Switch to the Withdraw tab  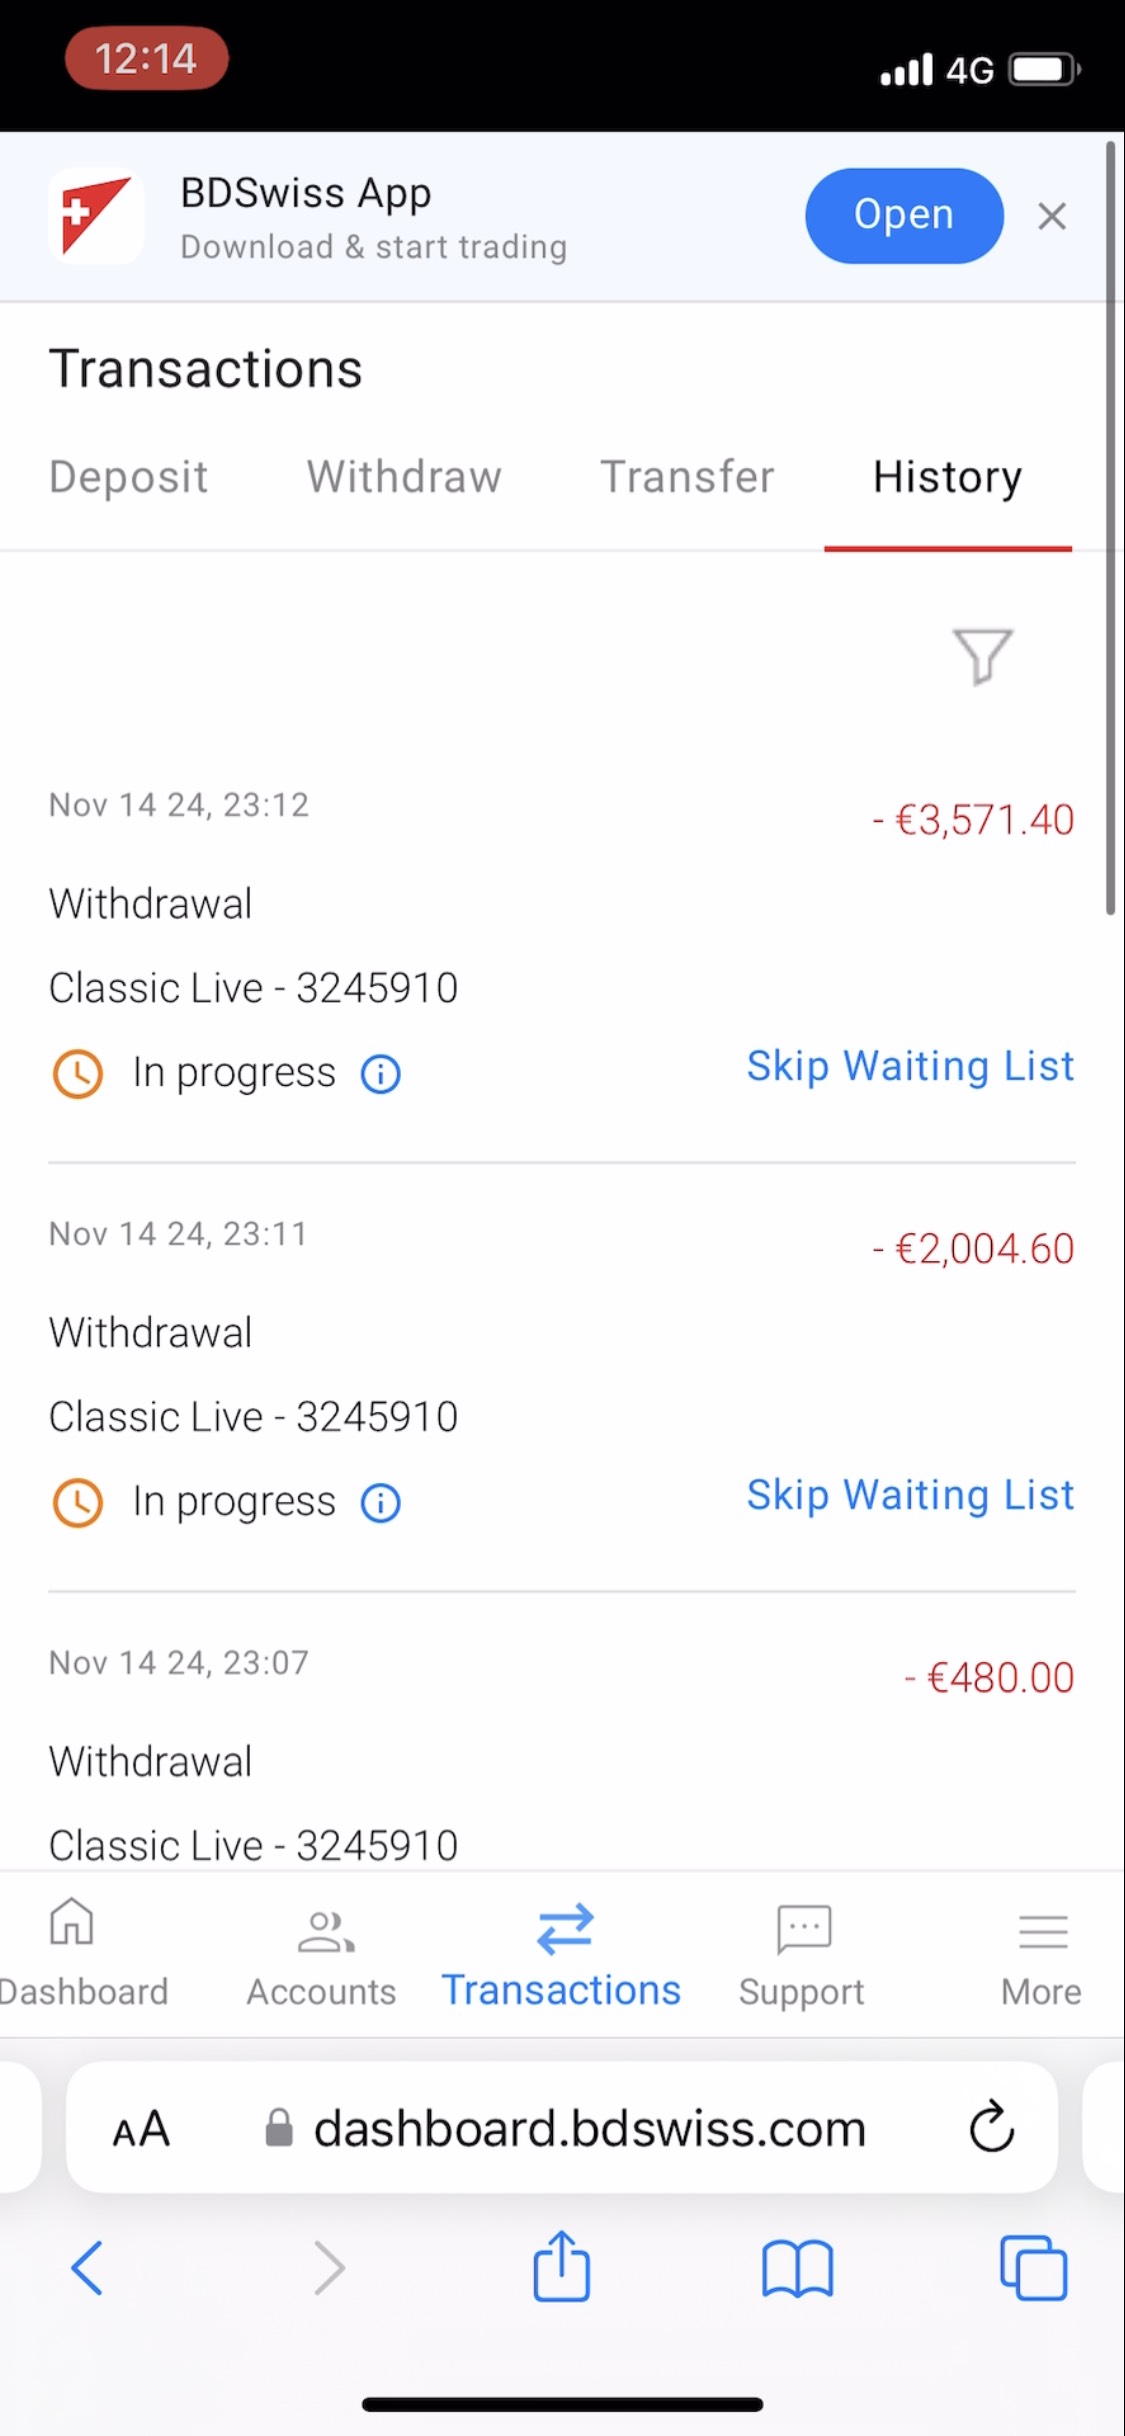click(404, 477)
